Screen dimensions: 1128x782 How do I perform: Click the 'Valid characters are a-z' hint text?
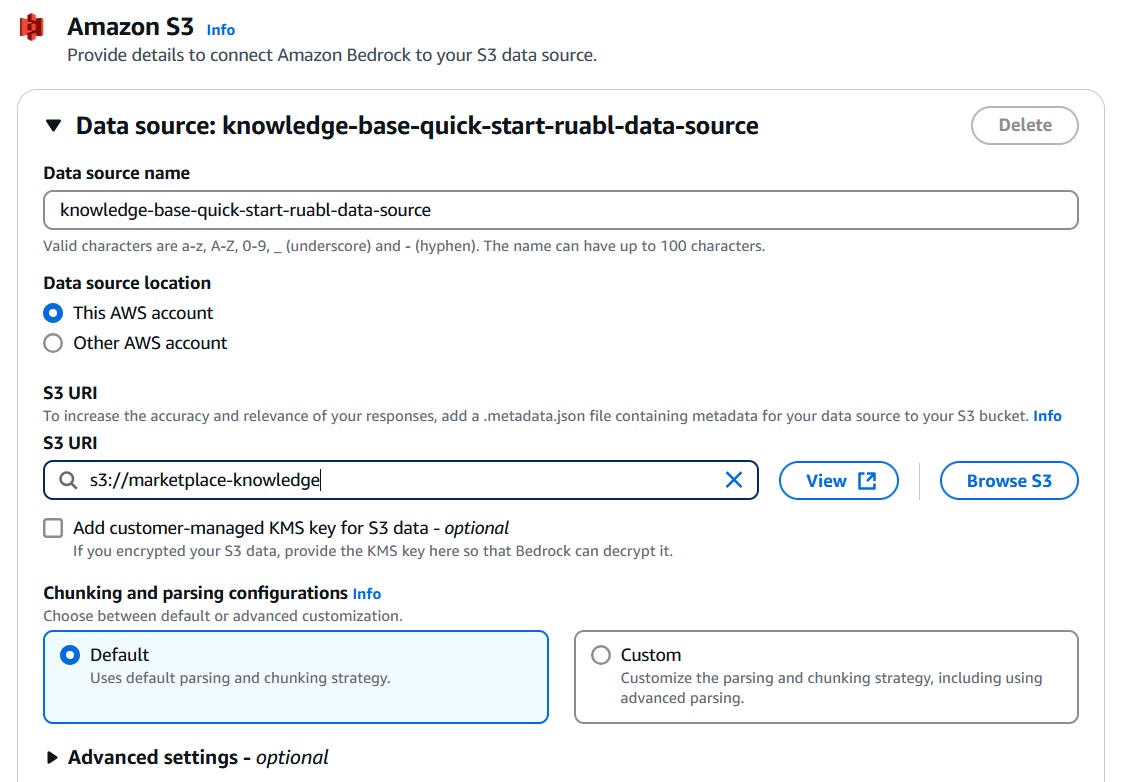(404, 246)
